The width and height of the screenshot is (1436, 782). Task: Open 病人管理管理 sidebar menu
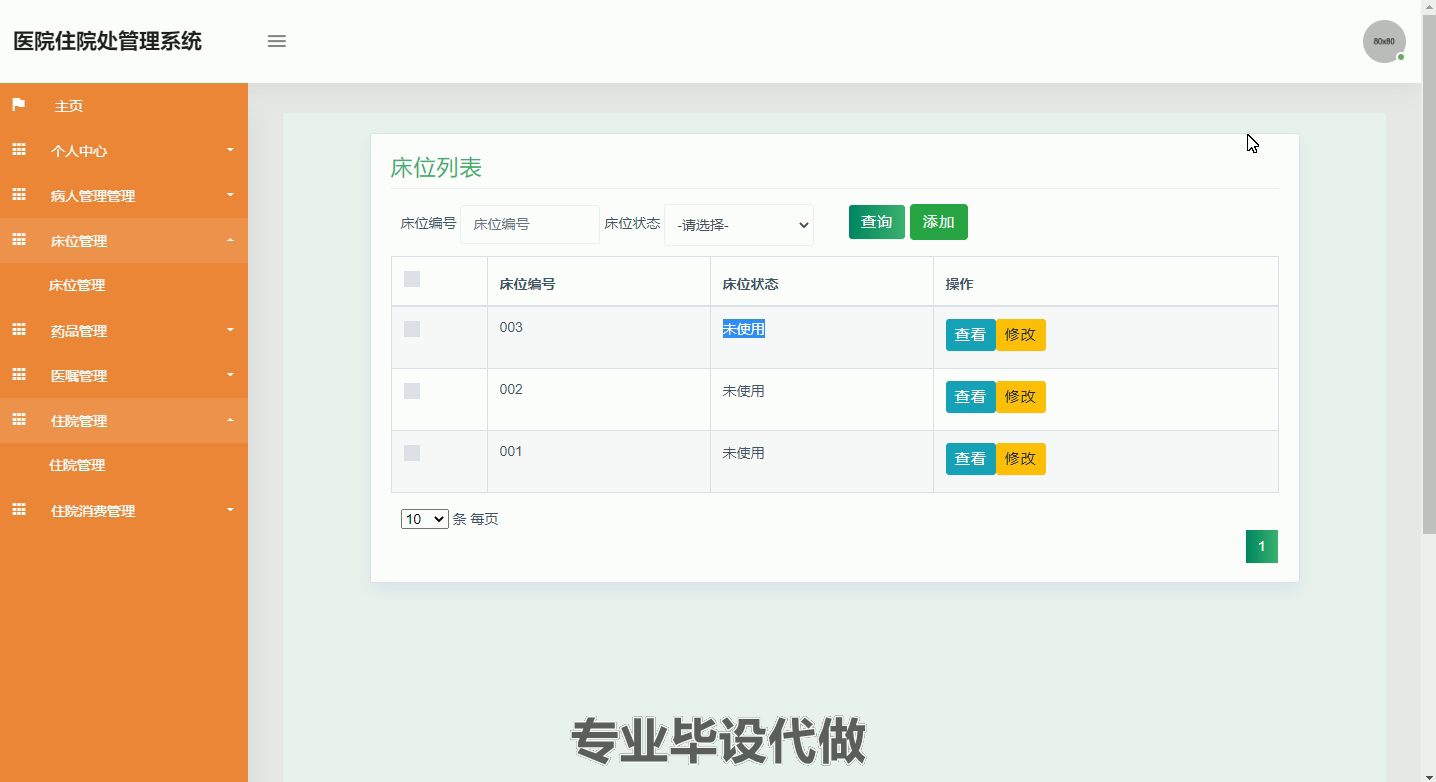(x=93, y=196)
